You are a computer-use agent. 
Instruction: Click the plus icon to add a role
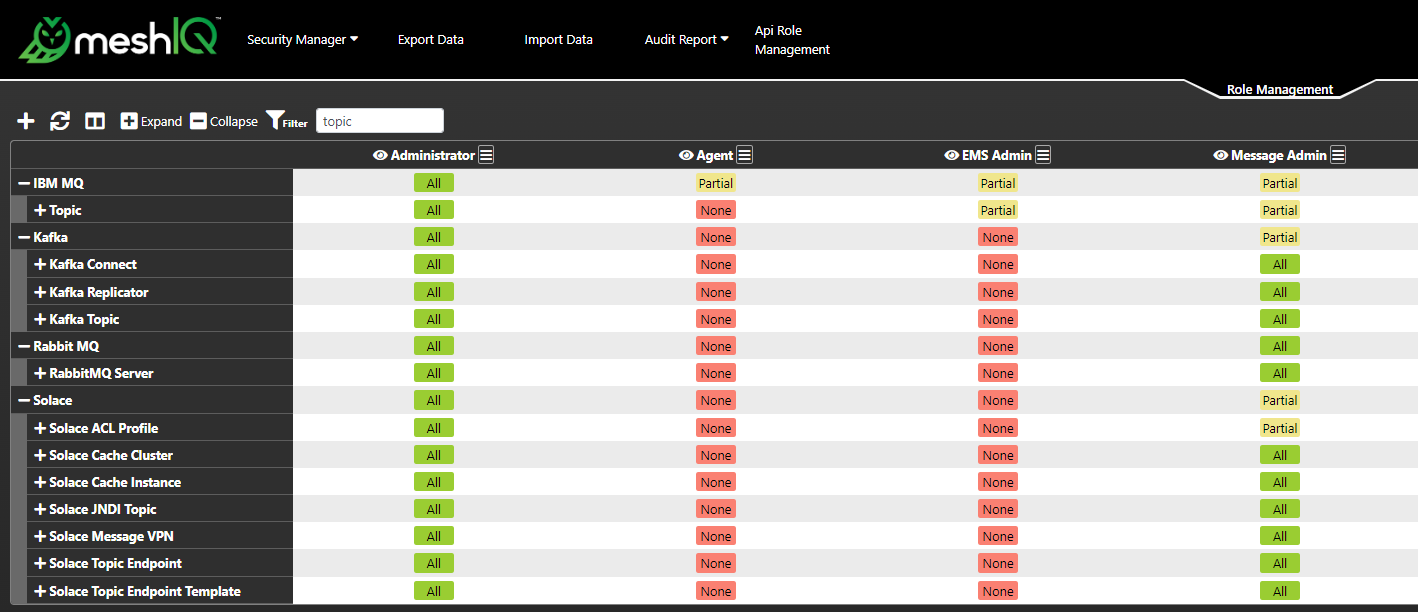click(x=25, y=120)
